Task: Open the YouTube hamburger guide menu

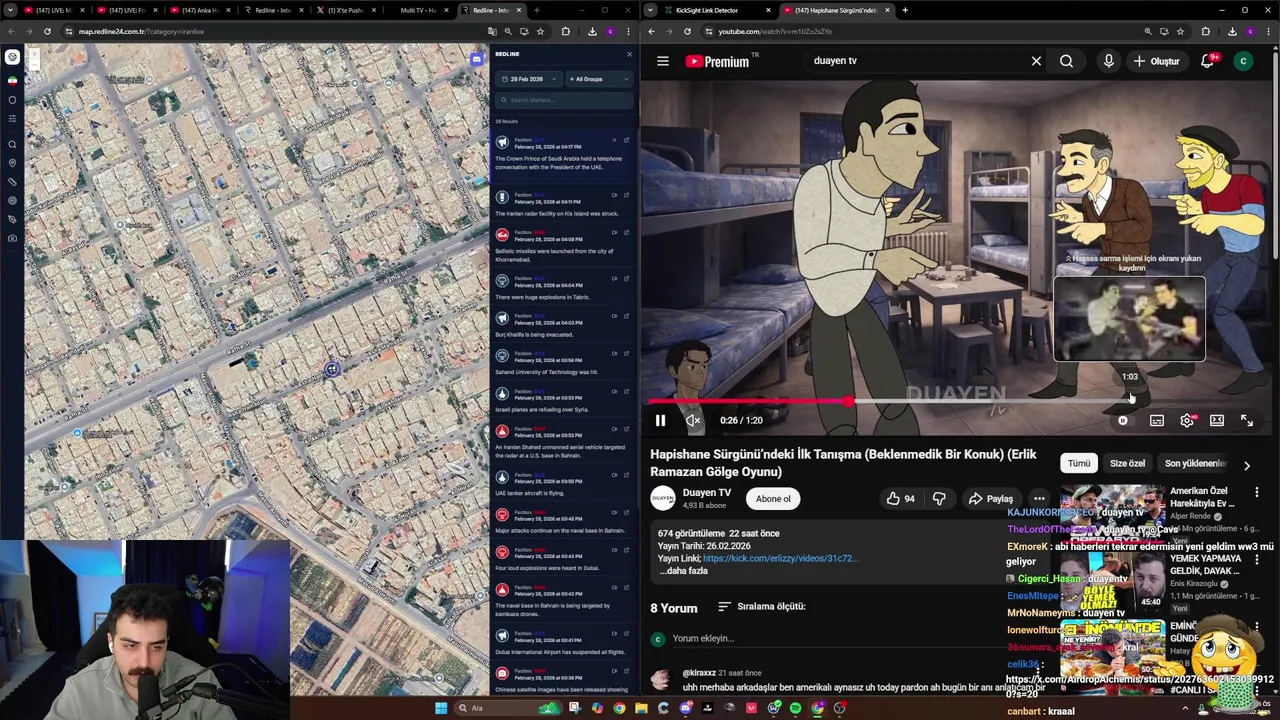Action: (x=662, y=61)
